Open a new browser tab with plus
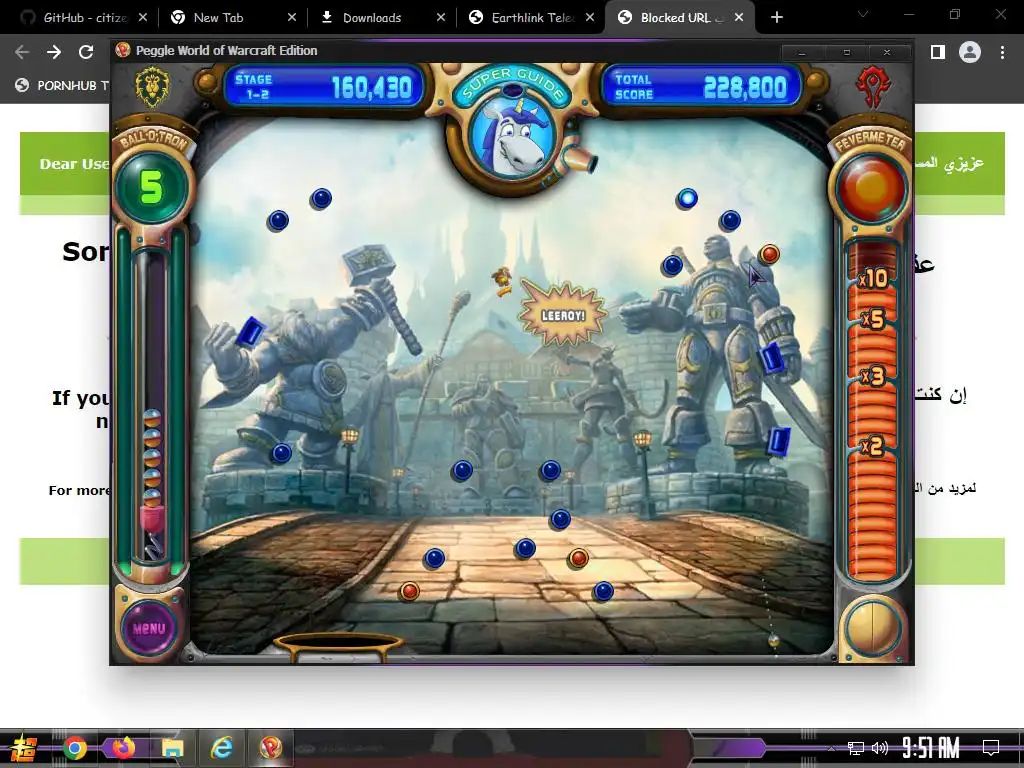 (776, 18)
